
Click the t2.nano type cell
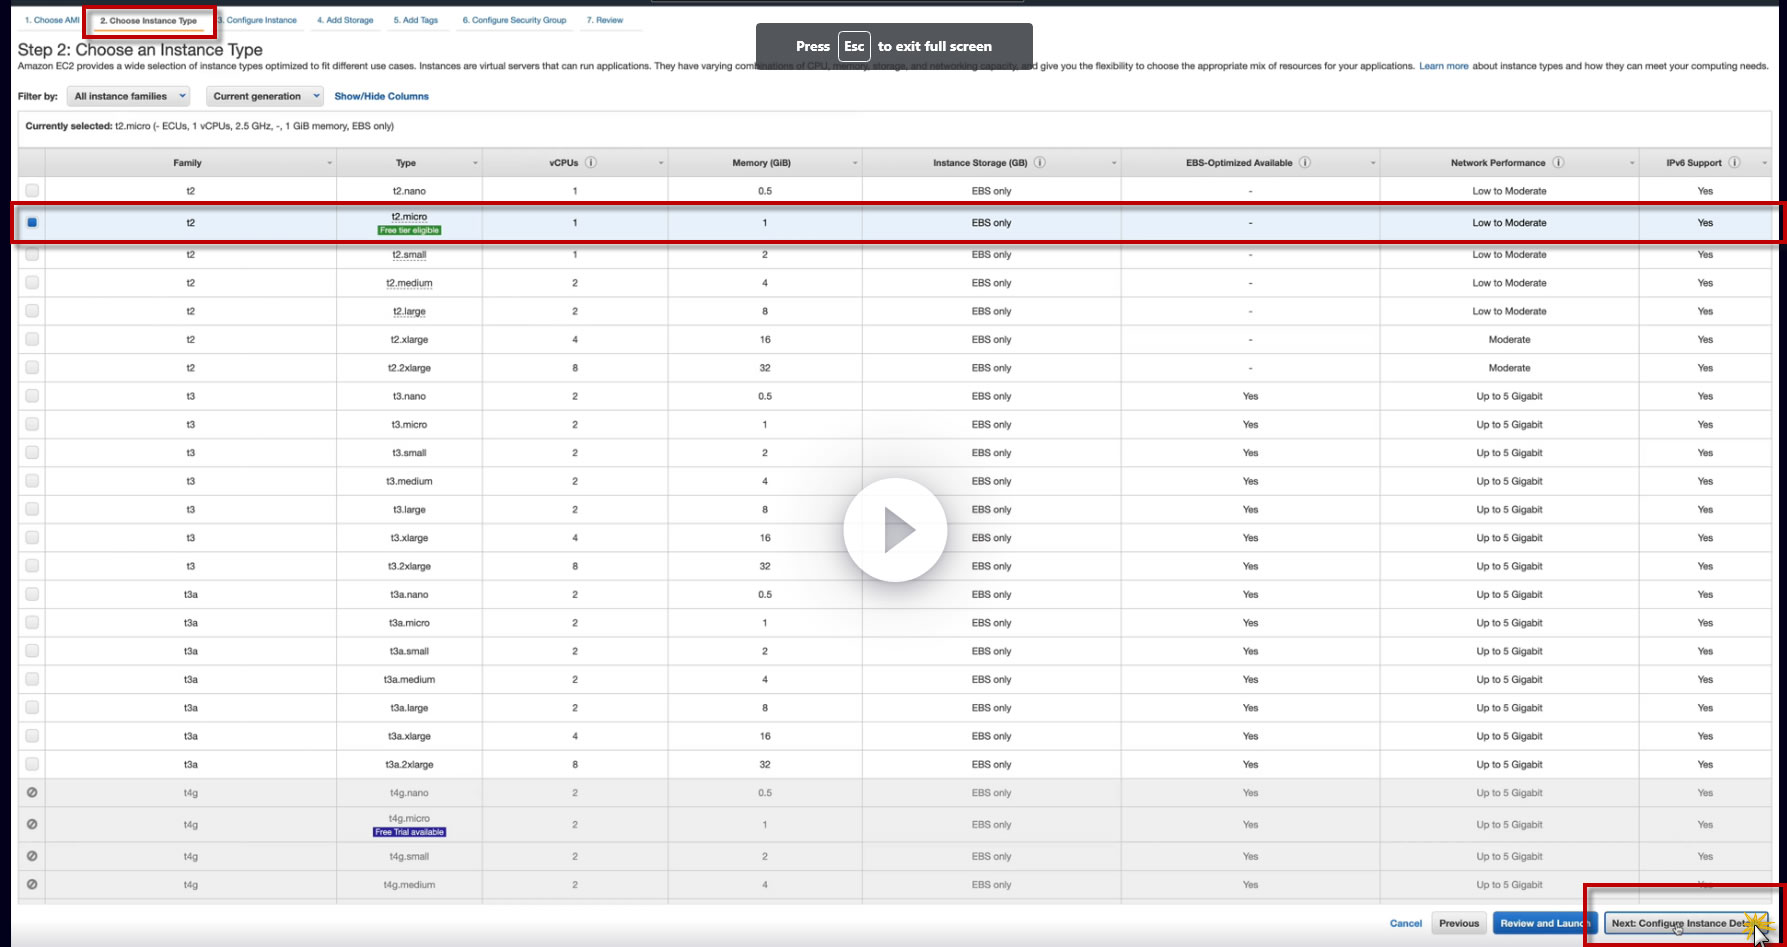coord(409,191)
